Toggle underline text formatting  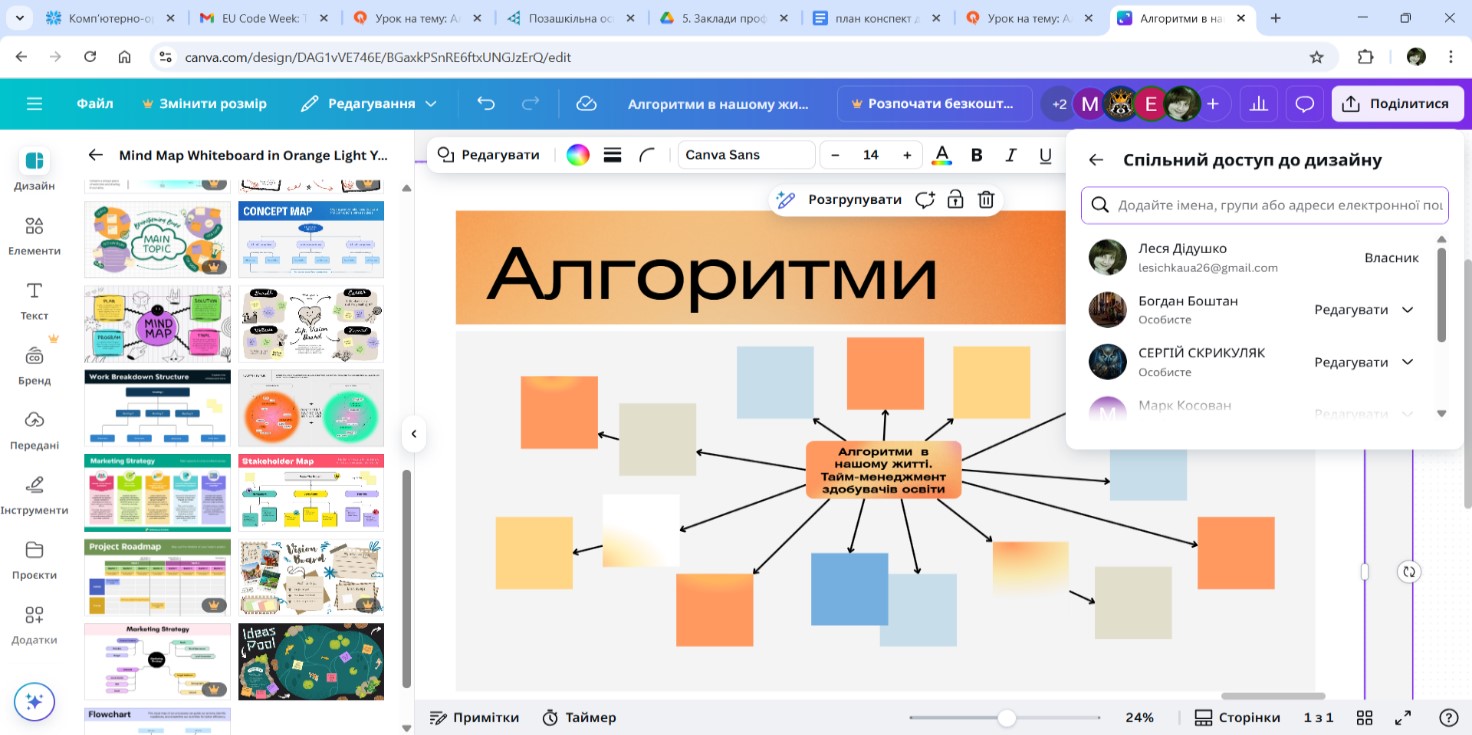[x=1045, y=155]
